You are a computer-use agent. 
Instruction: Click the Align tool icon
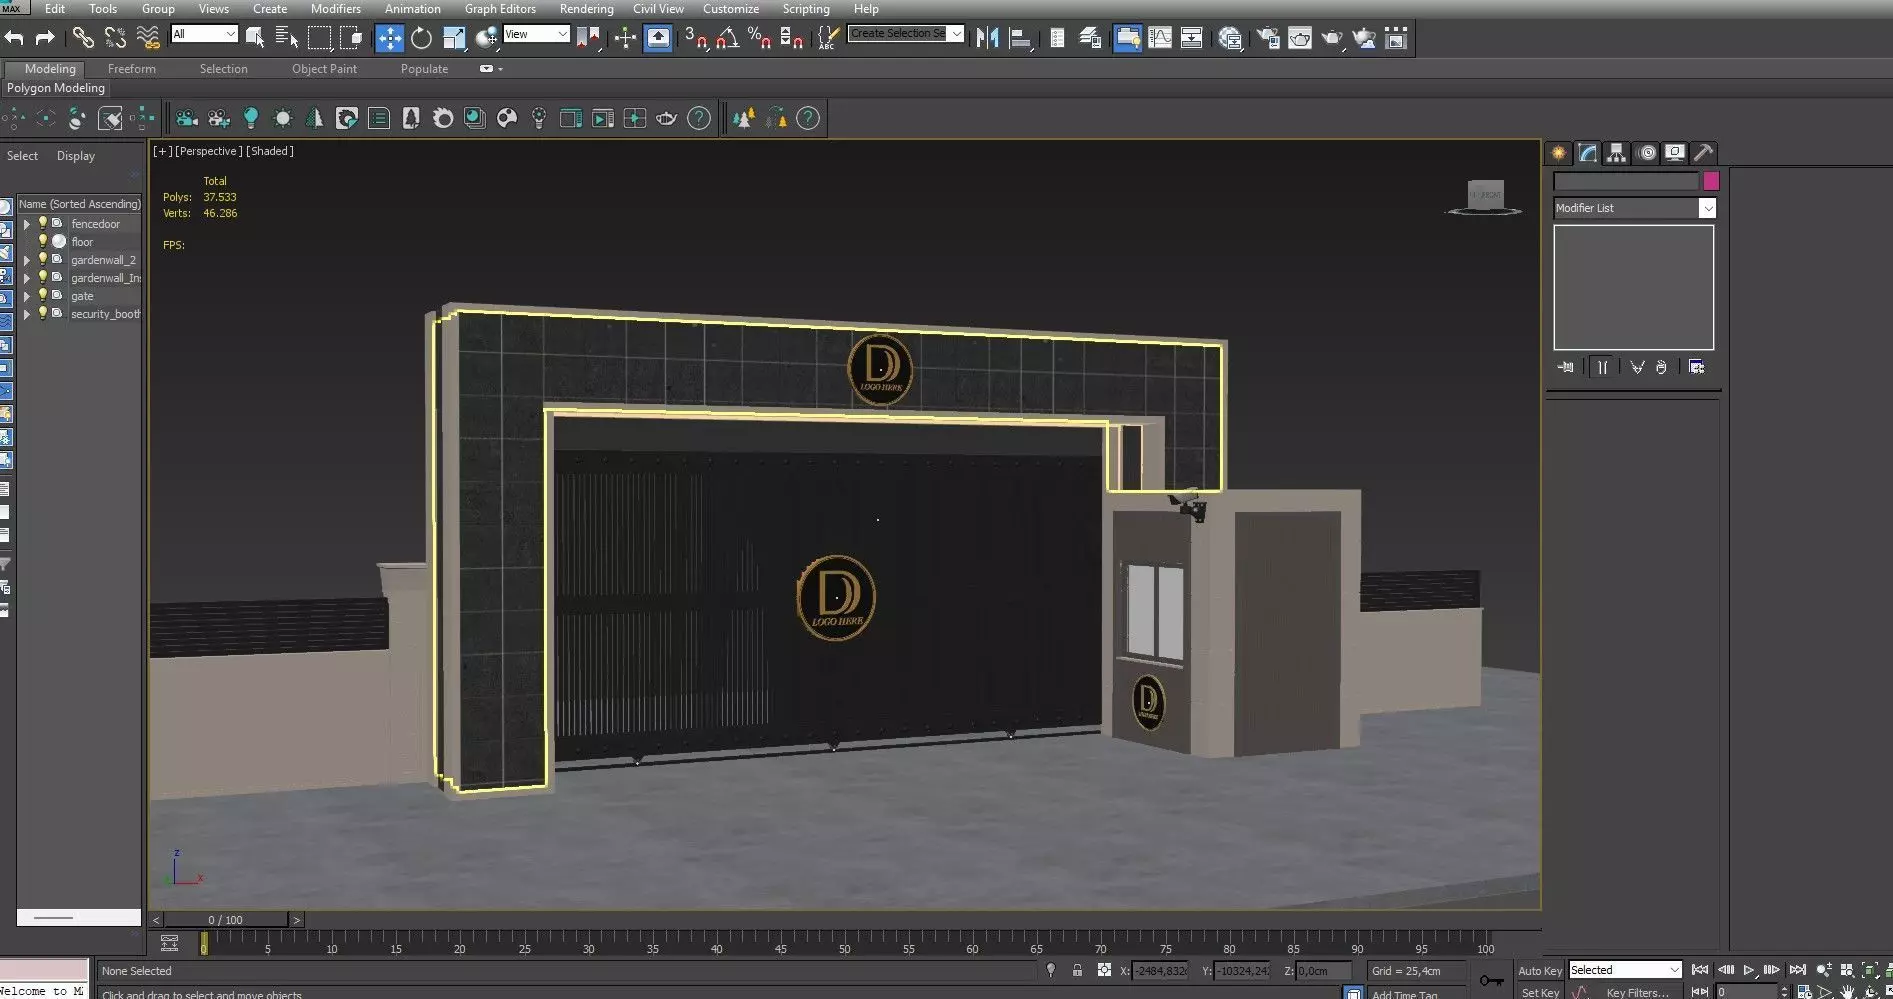(1020, 38)
